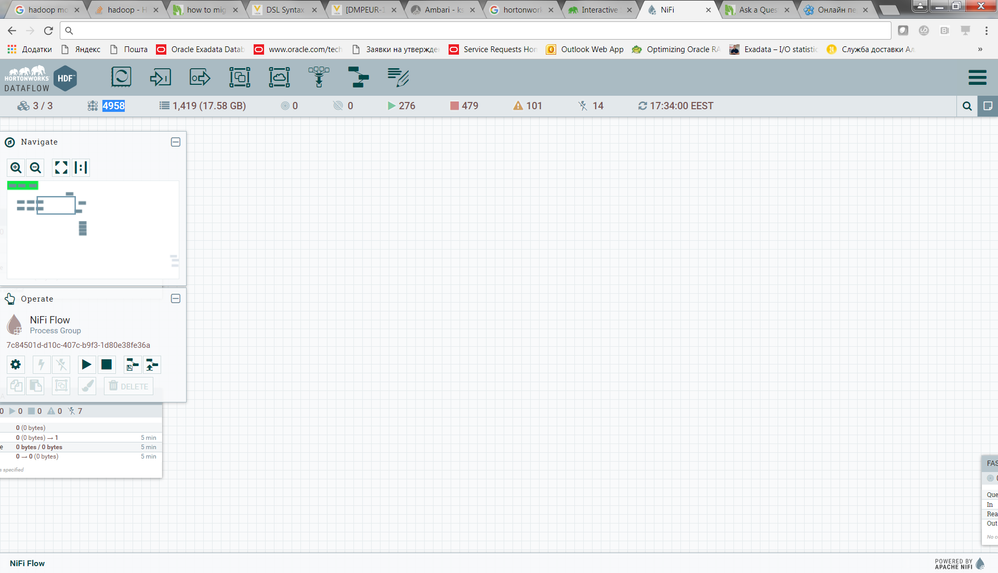This screenshot has height=573, width=998.
Task: Zoom out using Navigate panel
Action: pos(36,167)
